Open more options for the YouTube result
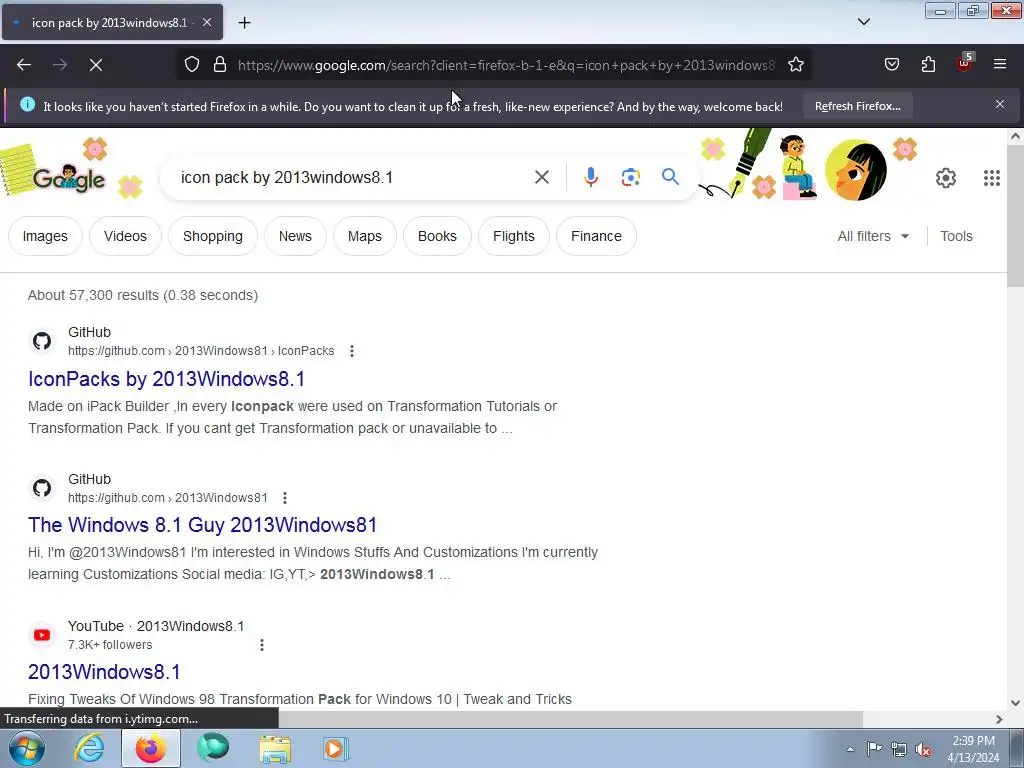This screenshot has width=1024, height=768. click(262, 645)
